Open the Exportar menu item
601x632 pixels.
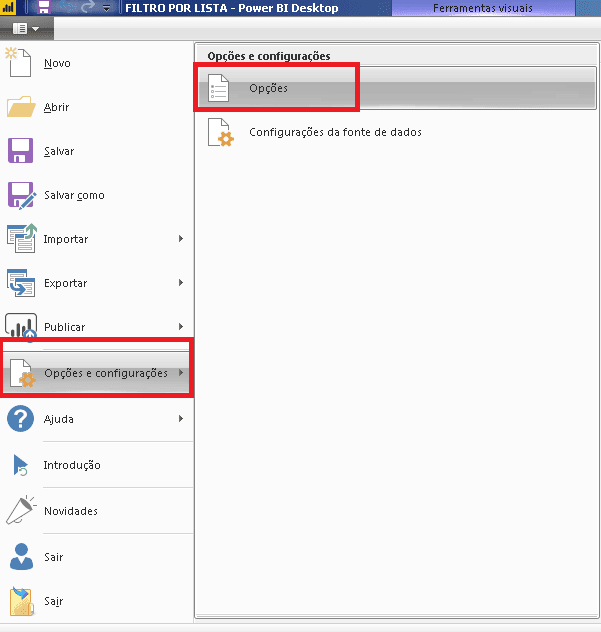click(x=97, y=283)
